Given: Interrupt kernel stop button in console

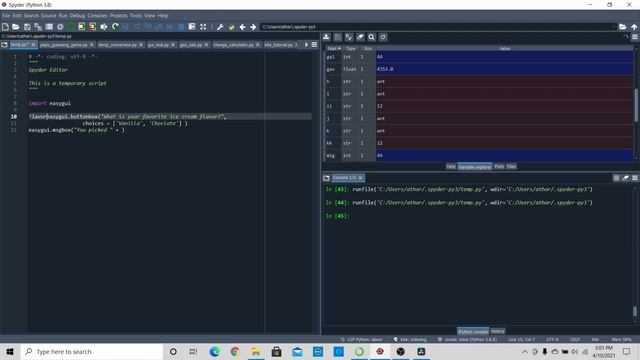Looking at the screenshot, I should [616, 178].
